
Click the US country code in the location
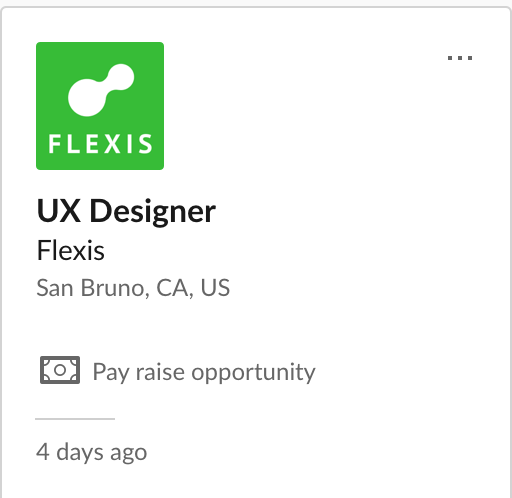click(215, 287)
